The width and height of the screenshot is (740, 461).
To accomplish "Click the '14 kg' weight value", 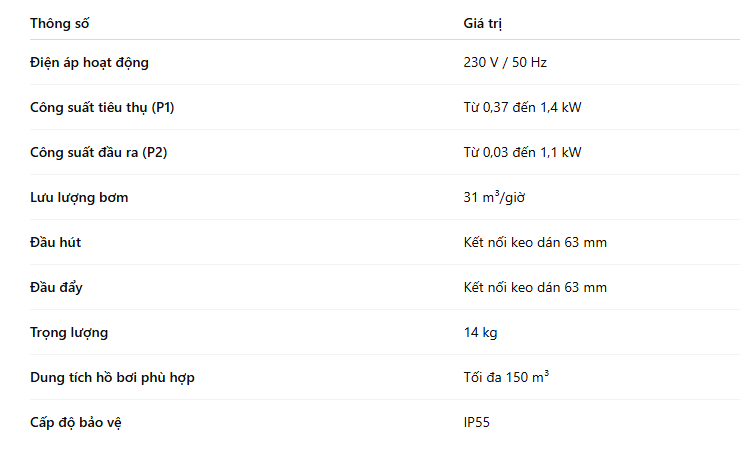I will point(480,333).
